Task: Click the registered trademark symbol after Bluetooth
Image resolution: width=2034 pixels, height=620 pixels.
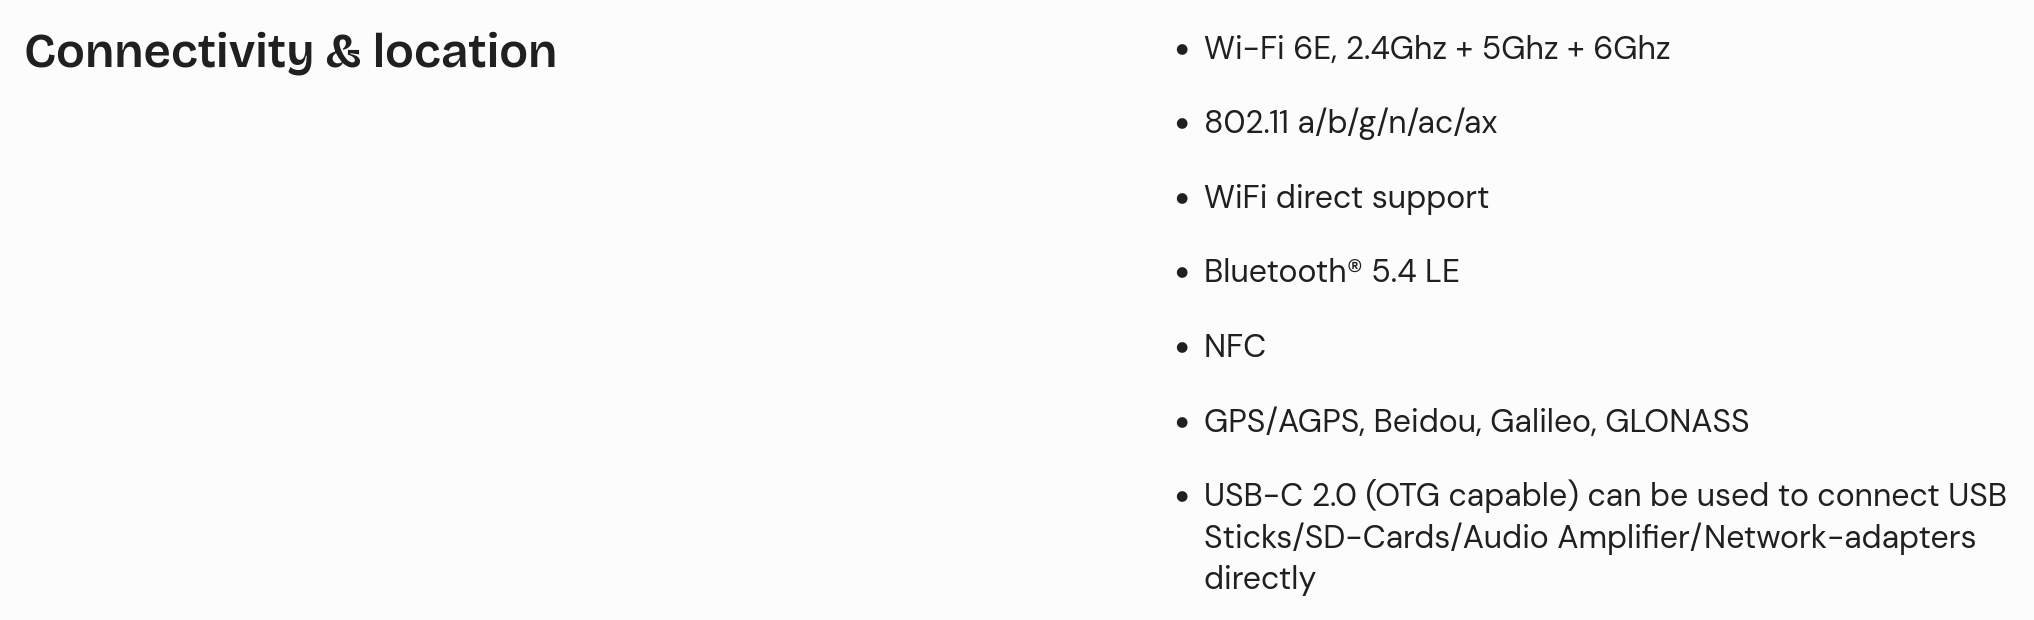Action: coord(1354,266)
